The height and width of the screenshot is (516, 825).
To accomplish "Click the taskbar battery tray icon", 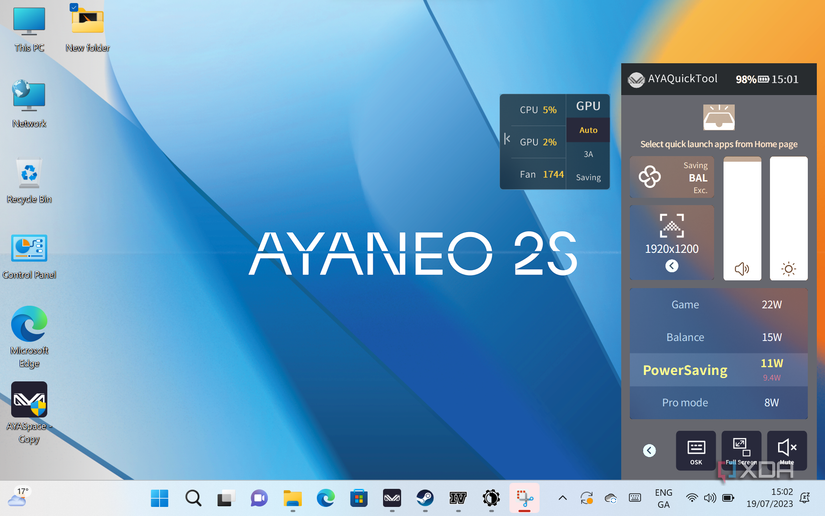I will click(728, 498).
